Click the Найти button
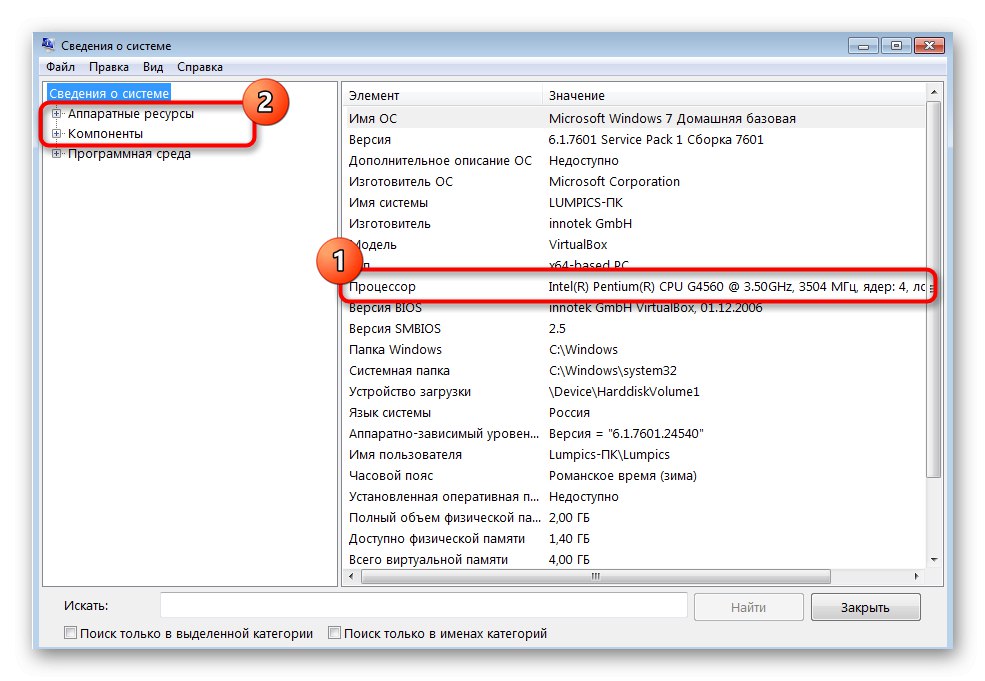The height and width of the screenshot is (681, 985). coord(748,606)
